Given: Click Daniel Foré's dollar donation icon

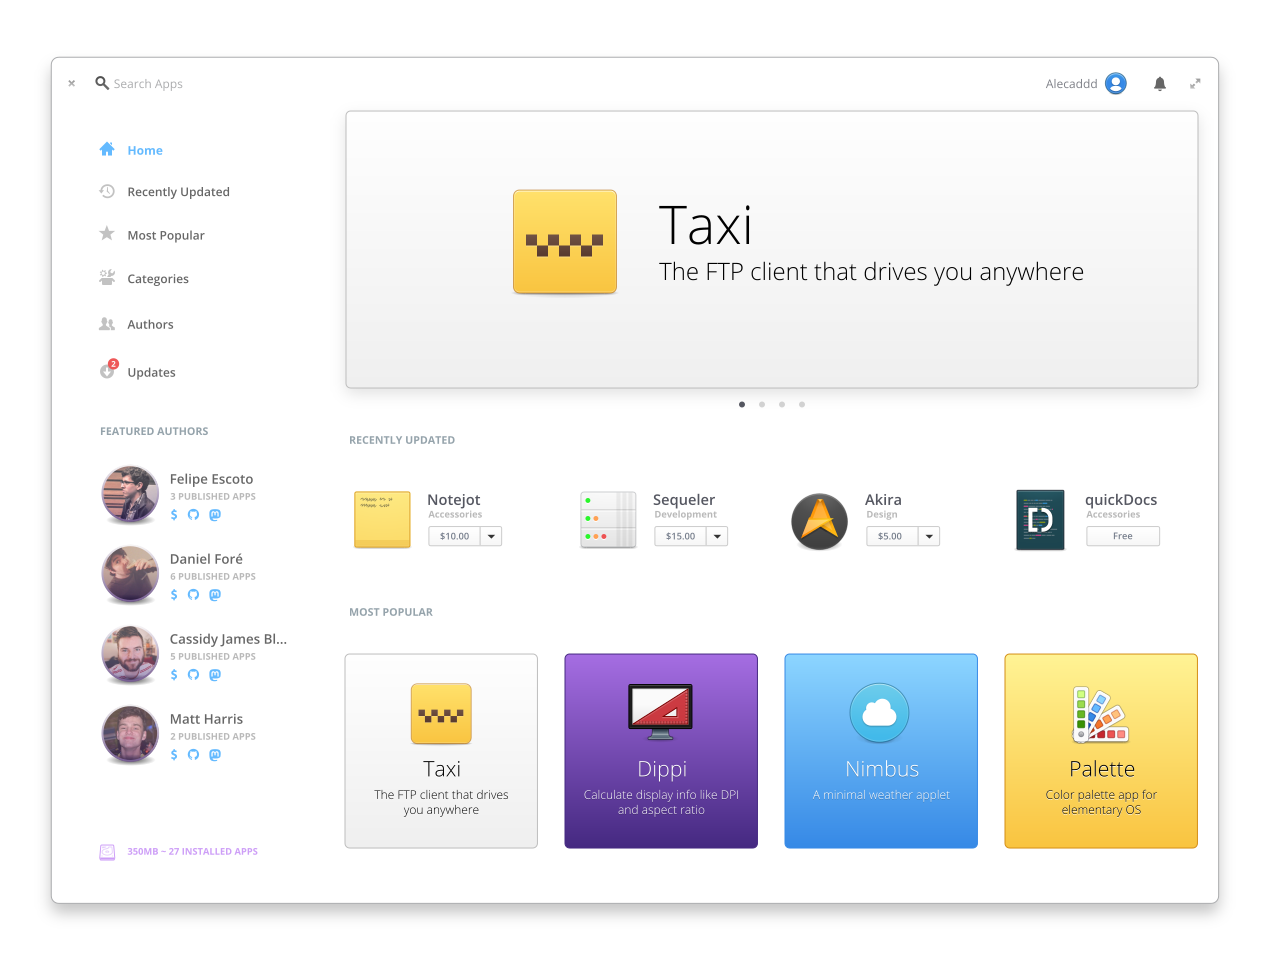Looking at the screenshot, I should click(x=174, y=595).
